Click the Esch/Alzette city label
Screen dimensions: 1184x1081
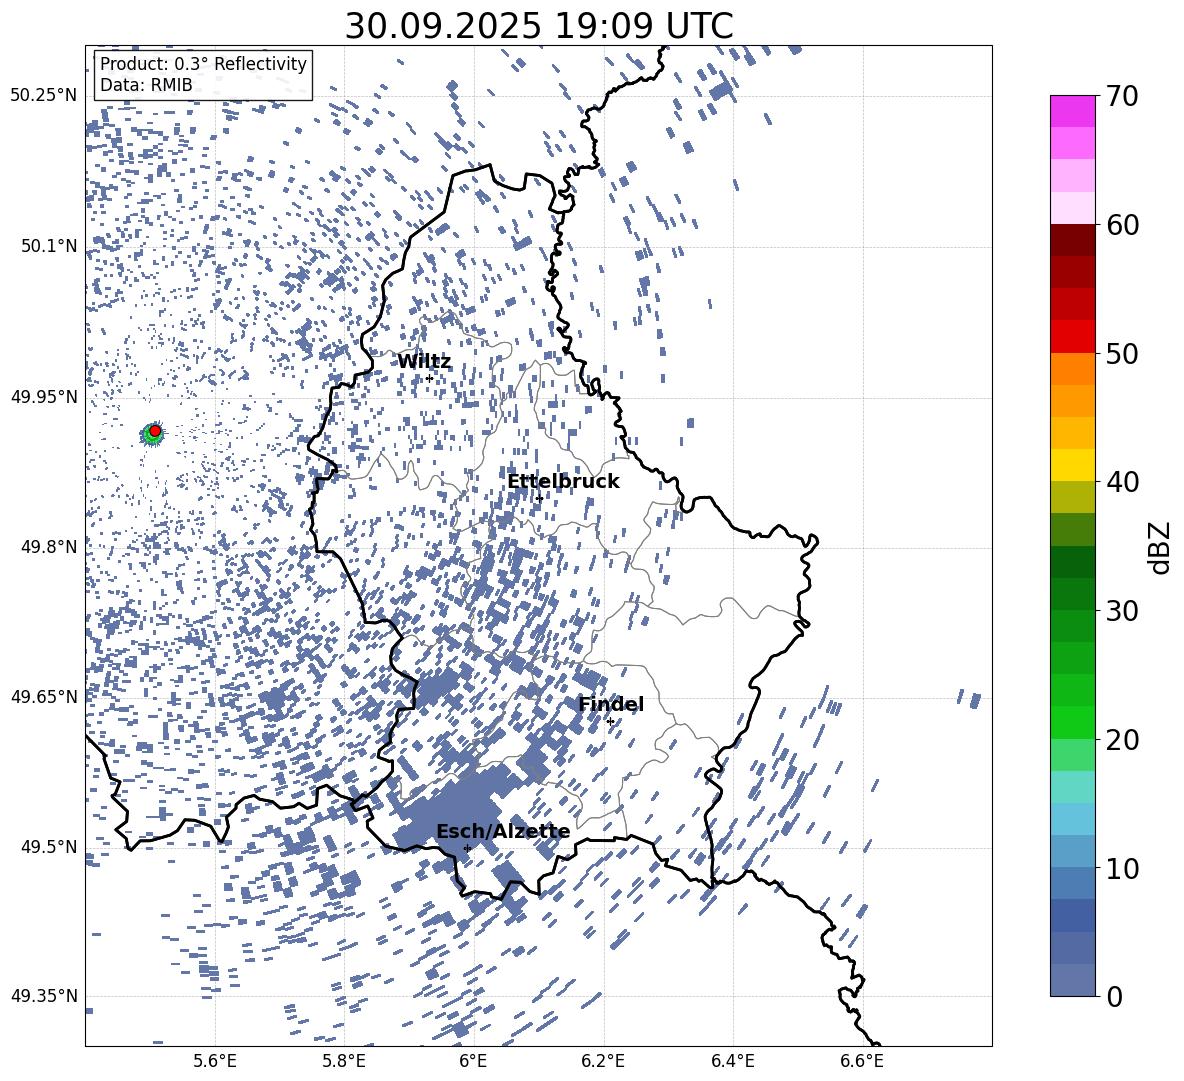coord(503,831)
